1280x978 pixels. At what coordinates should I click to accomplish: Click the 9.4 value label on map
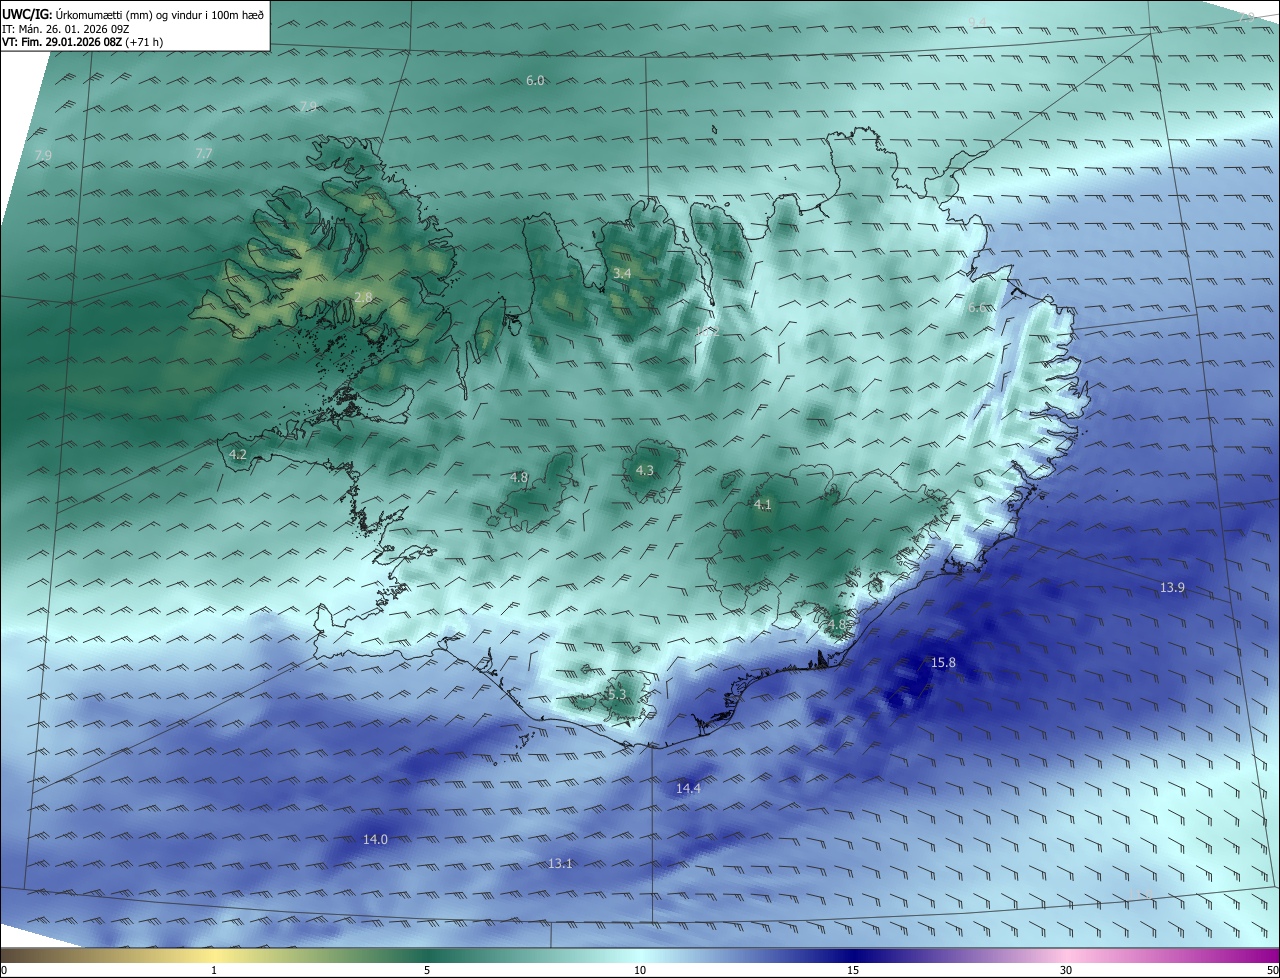coord(978,22)
